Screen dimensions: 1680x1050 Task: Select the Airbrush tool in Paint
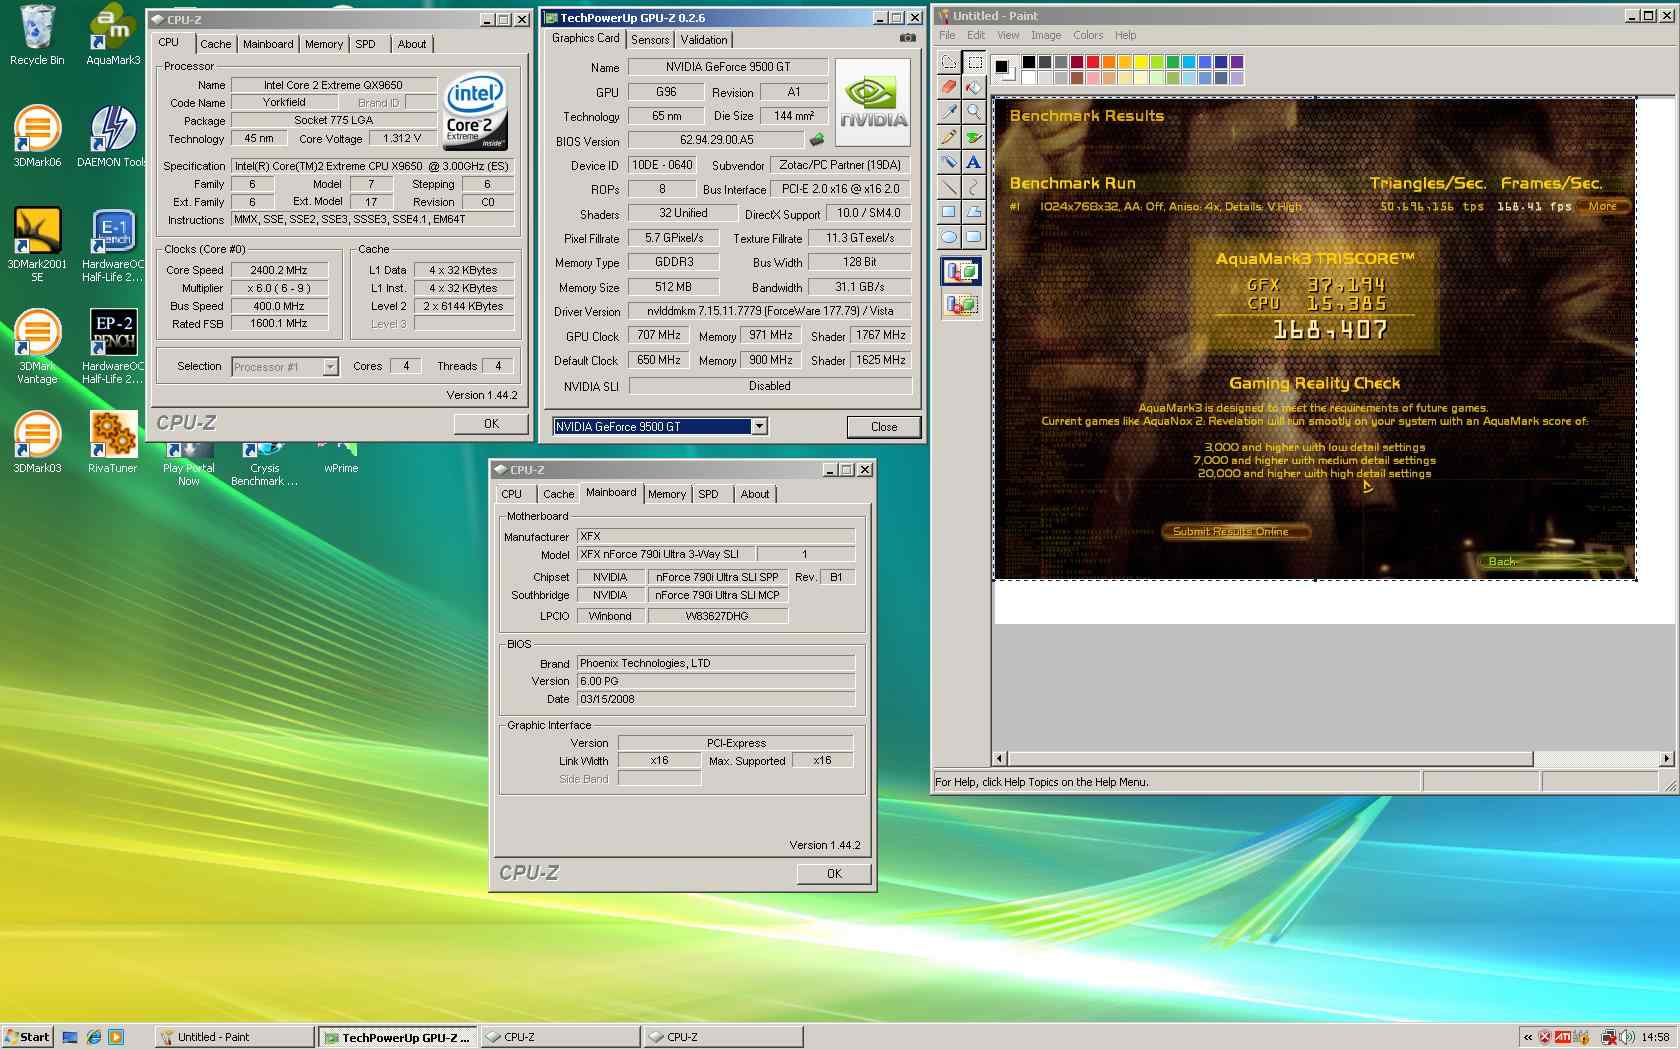[949, 162]
